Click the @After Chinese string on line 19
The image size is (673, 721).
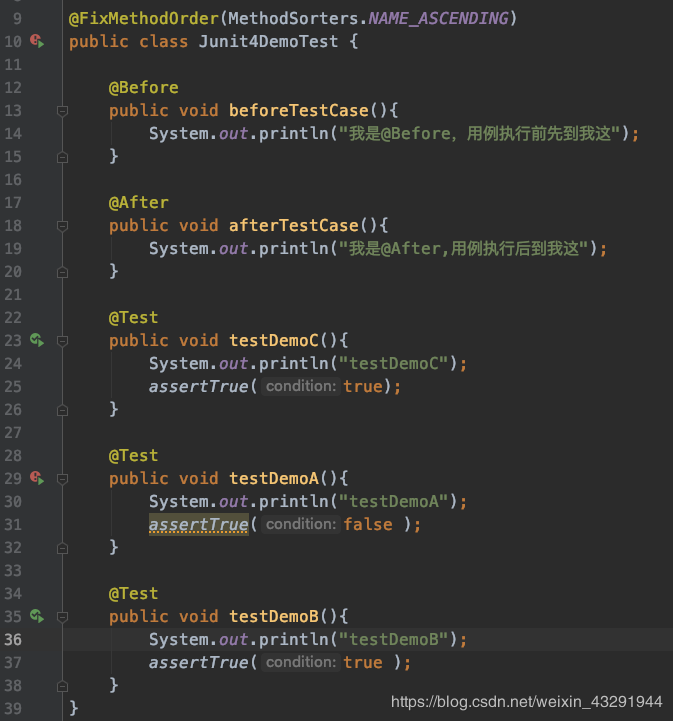pyautogui.click(x=463, y=248)
